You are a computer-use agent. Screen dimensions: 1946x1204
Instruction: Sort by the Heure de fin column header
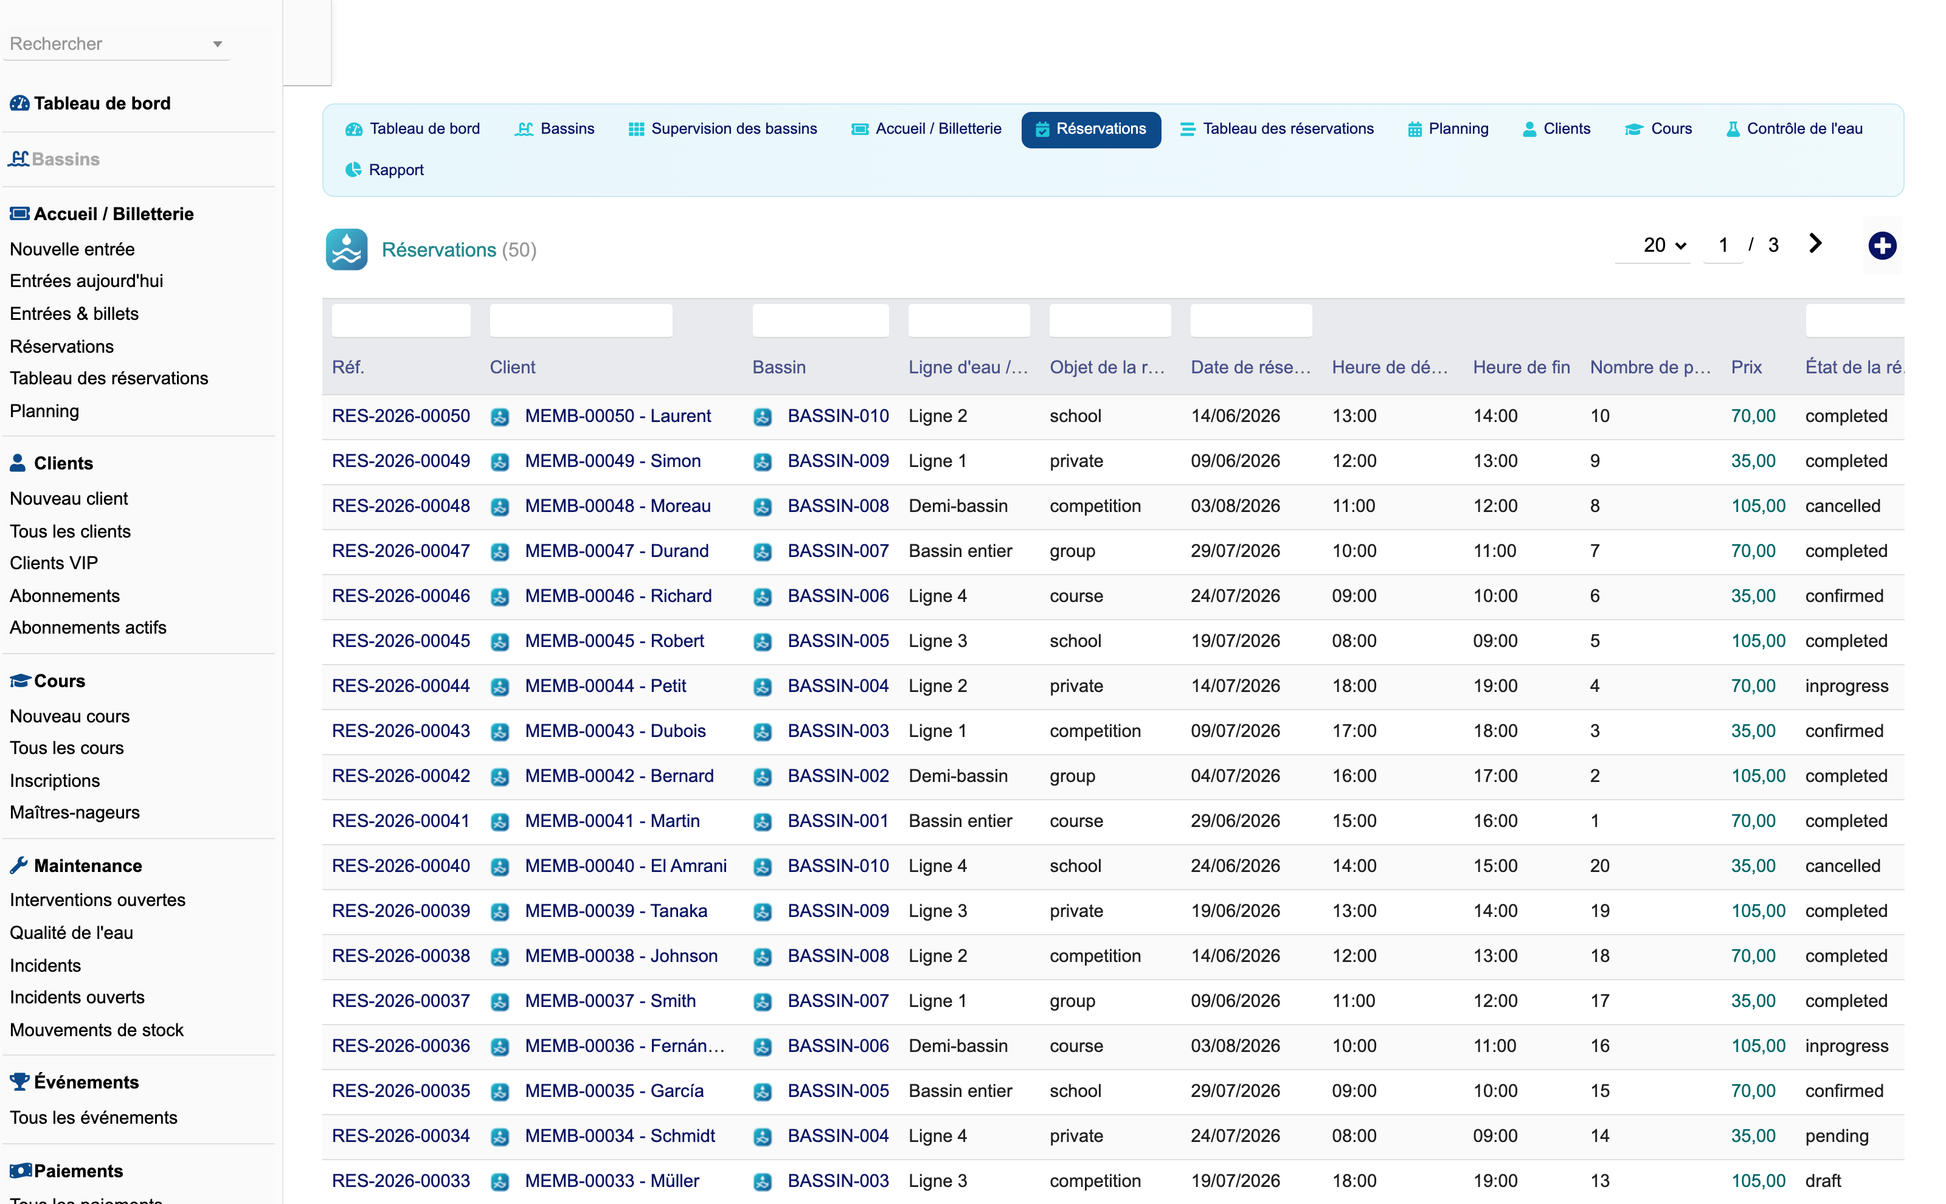tap(1521, 367)
